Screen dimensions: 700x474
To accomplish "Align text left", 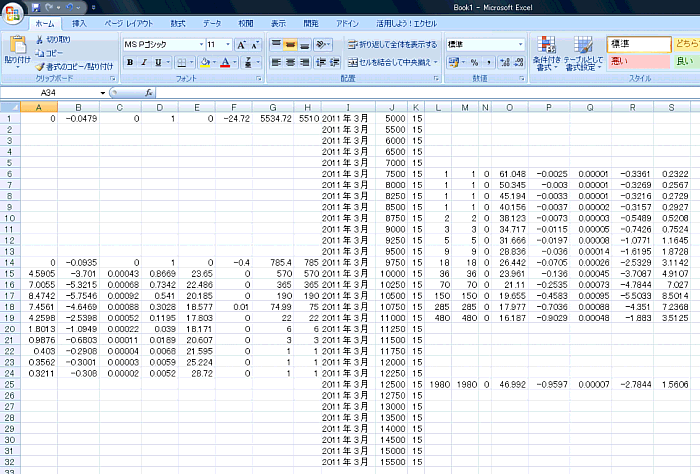I will point(276,62).
